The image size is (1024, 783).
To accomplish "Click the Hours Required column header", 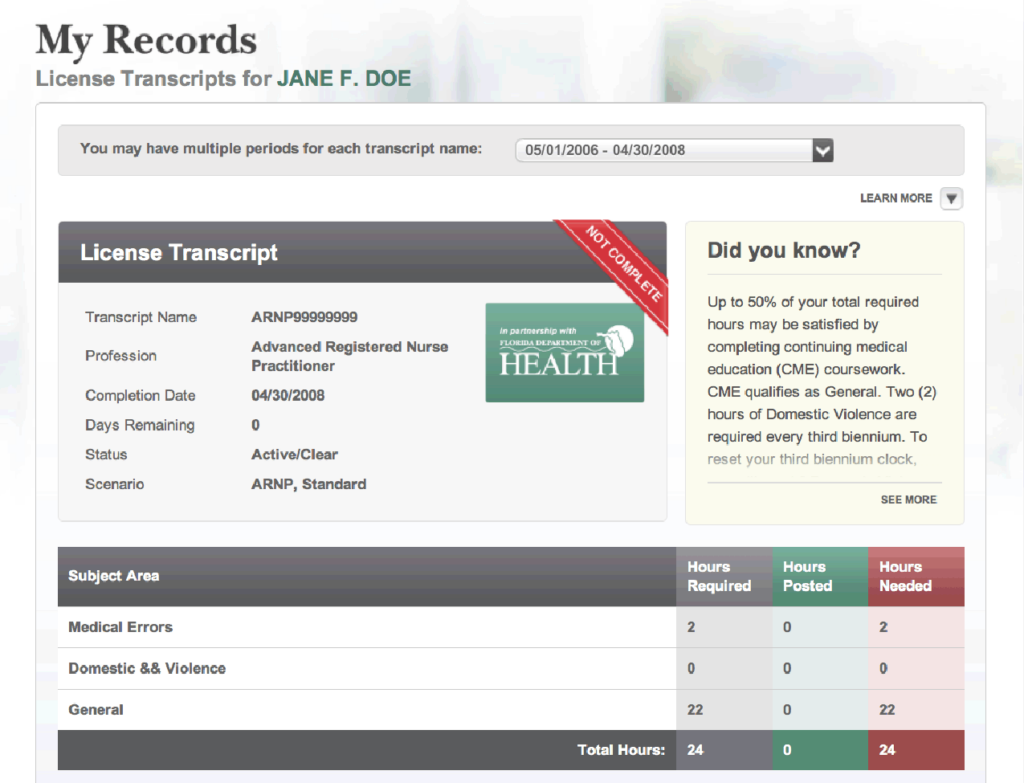I will tap(719, 576).
